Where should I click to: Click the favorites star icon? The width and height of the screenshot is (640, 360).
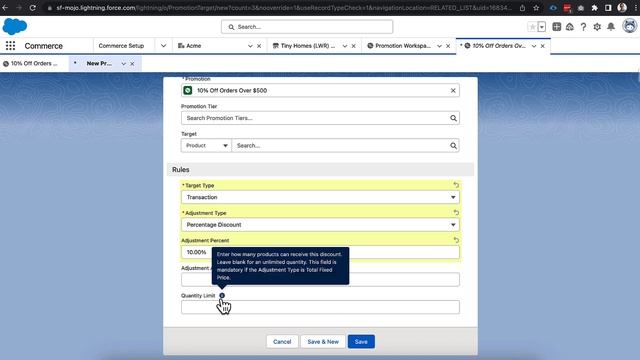(532, 27)
